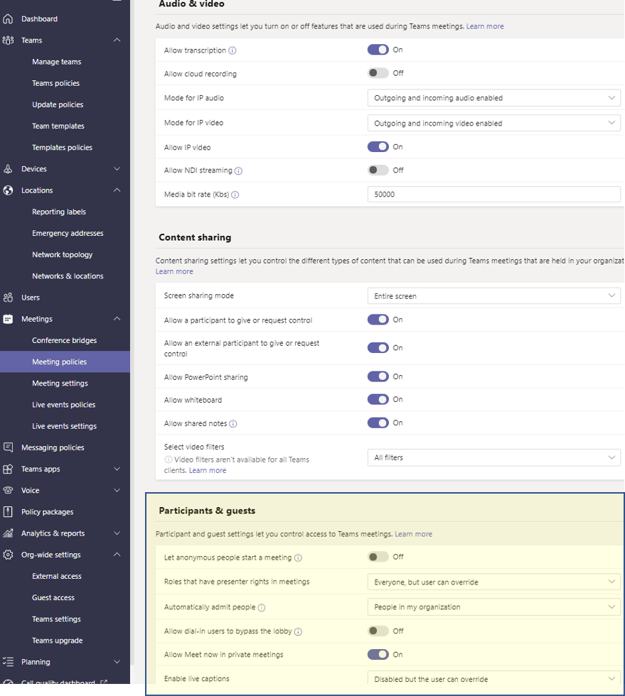Image resolution: width=625 pixels, height=696 pixels.
Task: Click Learn more link under Content sharing
Action: tap(174, 272)
